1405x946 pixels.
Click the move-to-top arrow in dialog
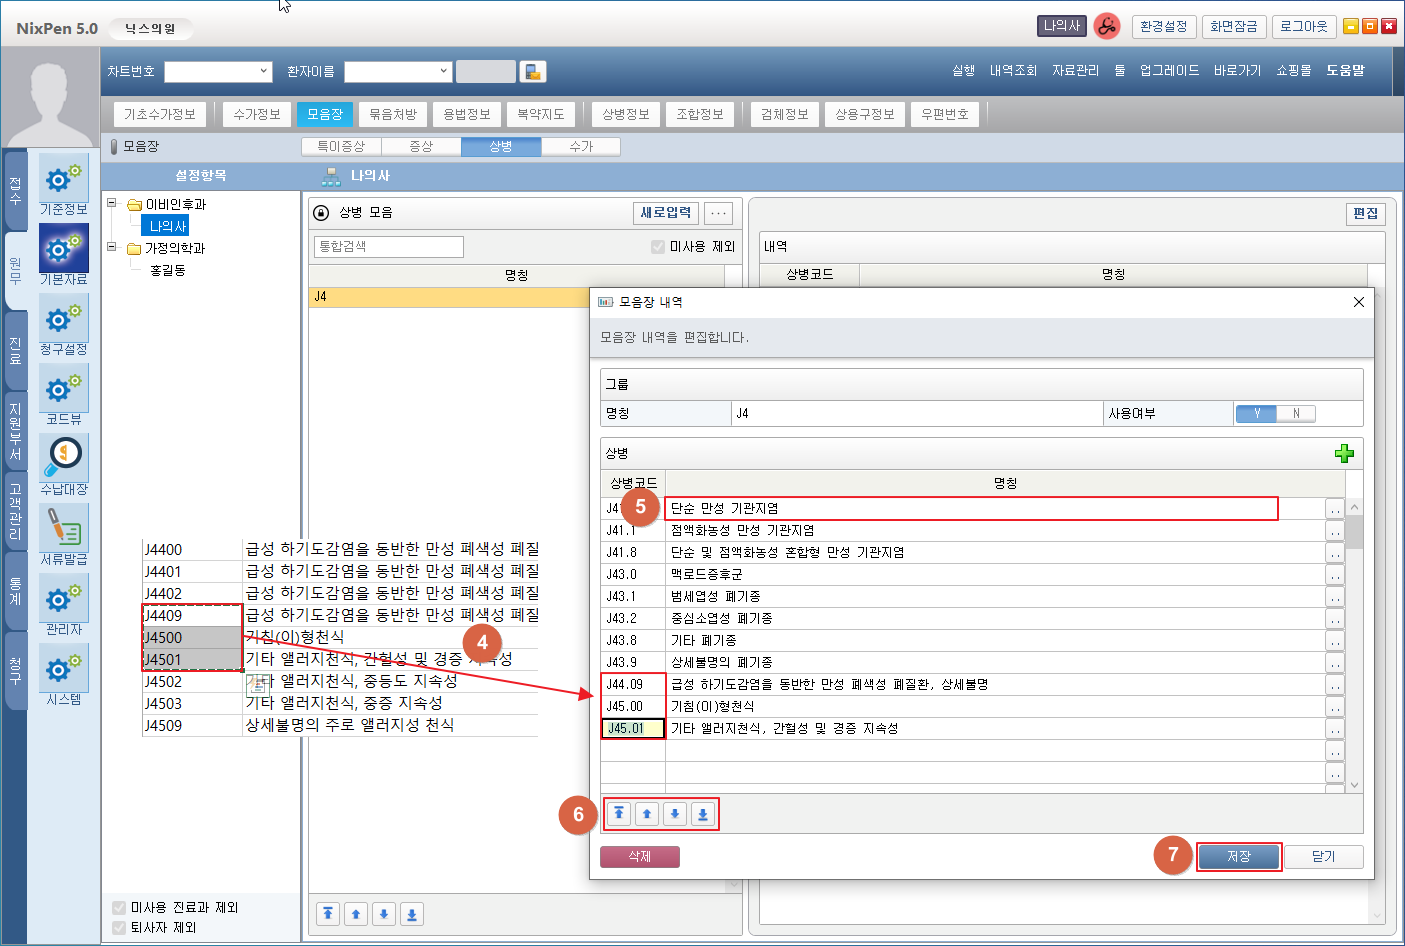tap(619, 814)
